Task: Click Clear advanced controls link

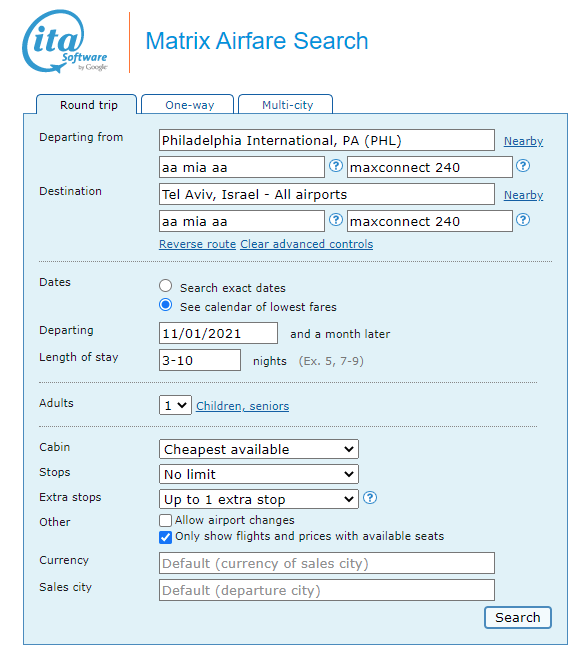Action: (x=307, y=244)
